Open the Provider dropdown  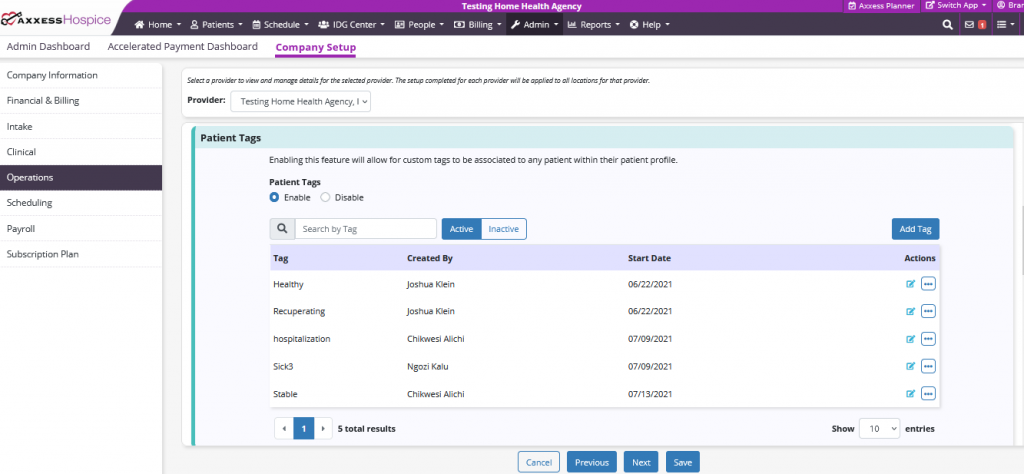(x=300, y=101)
